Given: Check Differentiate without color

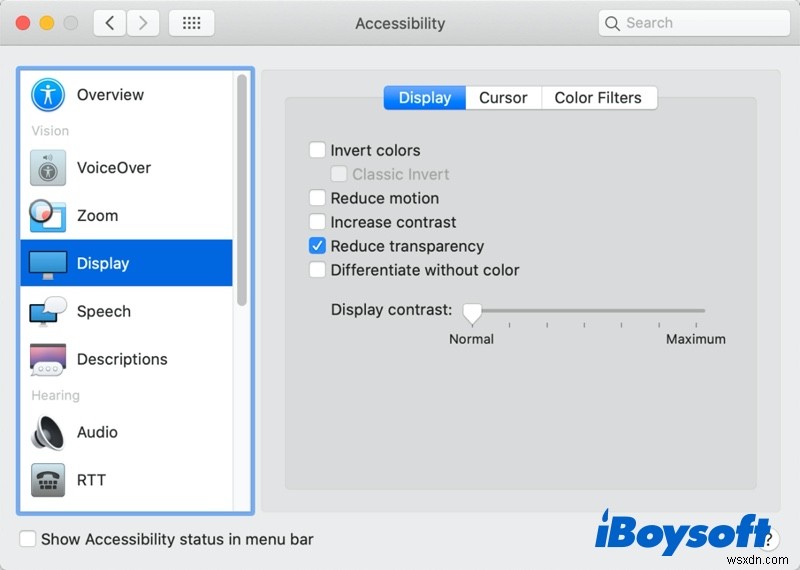Looking at the screenshot, I should click(317, 270).
